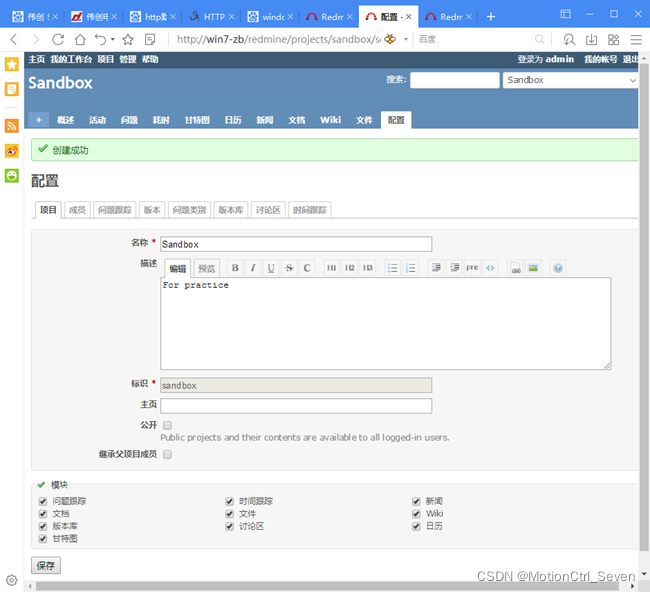The width and height of the screenshot is (650, 592).
Task: Uncheck 新闻 module checkbox
Action: (x=417, y=502)
